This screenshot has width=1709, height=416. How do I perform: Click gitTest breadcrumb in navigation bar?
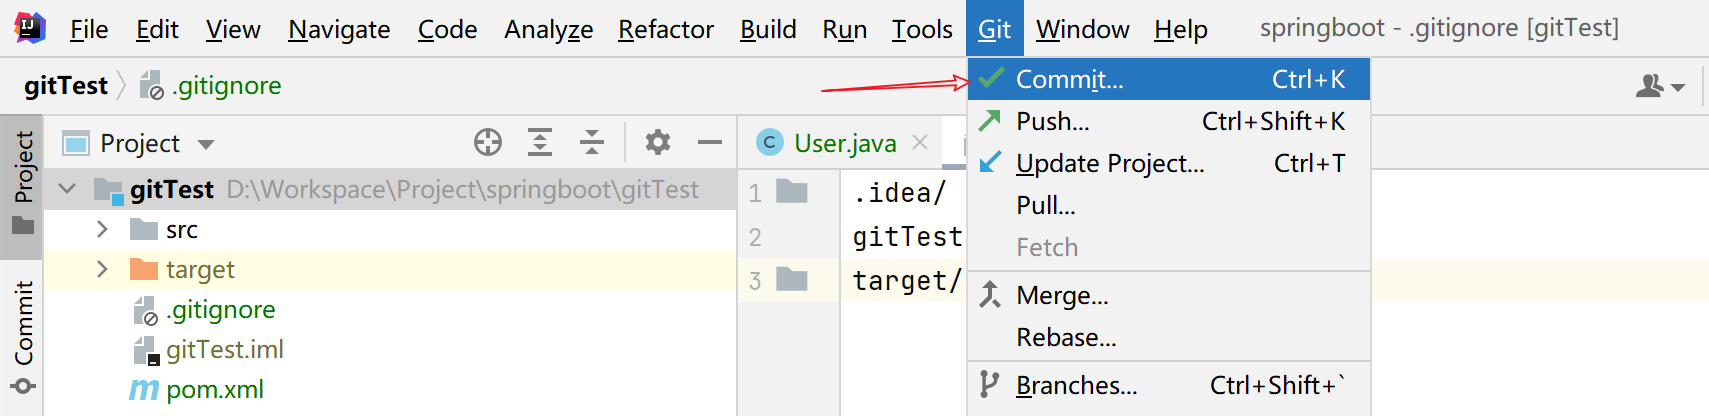click(x=66, y=86)
